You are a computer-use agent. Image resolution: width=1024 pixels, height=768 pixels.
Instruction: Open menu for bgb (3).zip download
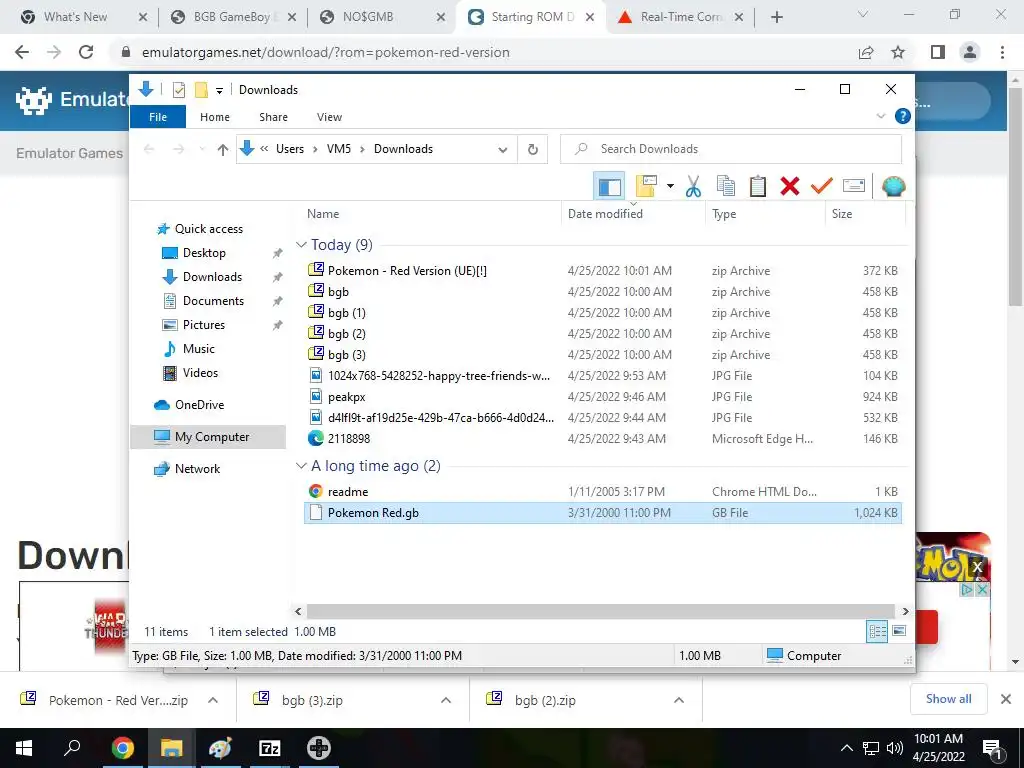click(x=446, y=700)
